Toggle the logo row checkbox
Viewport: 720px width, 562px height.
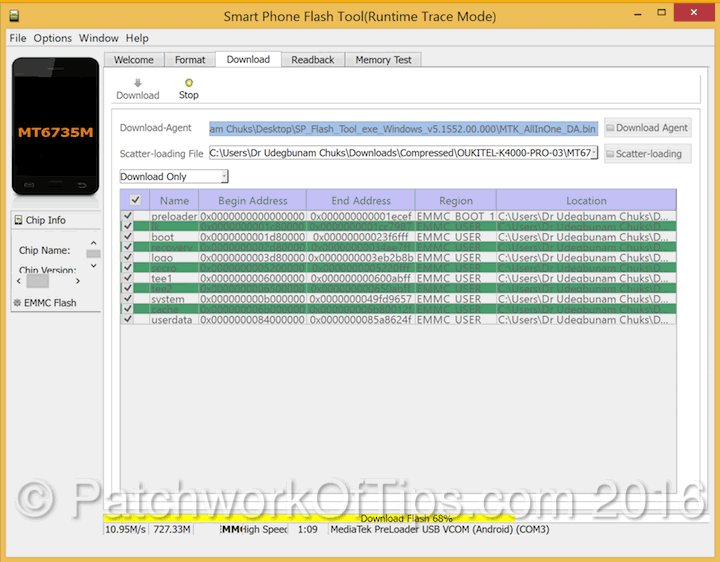coord(128,257)
